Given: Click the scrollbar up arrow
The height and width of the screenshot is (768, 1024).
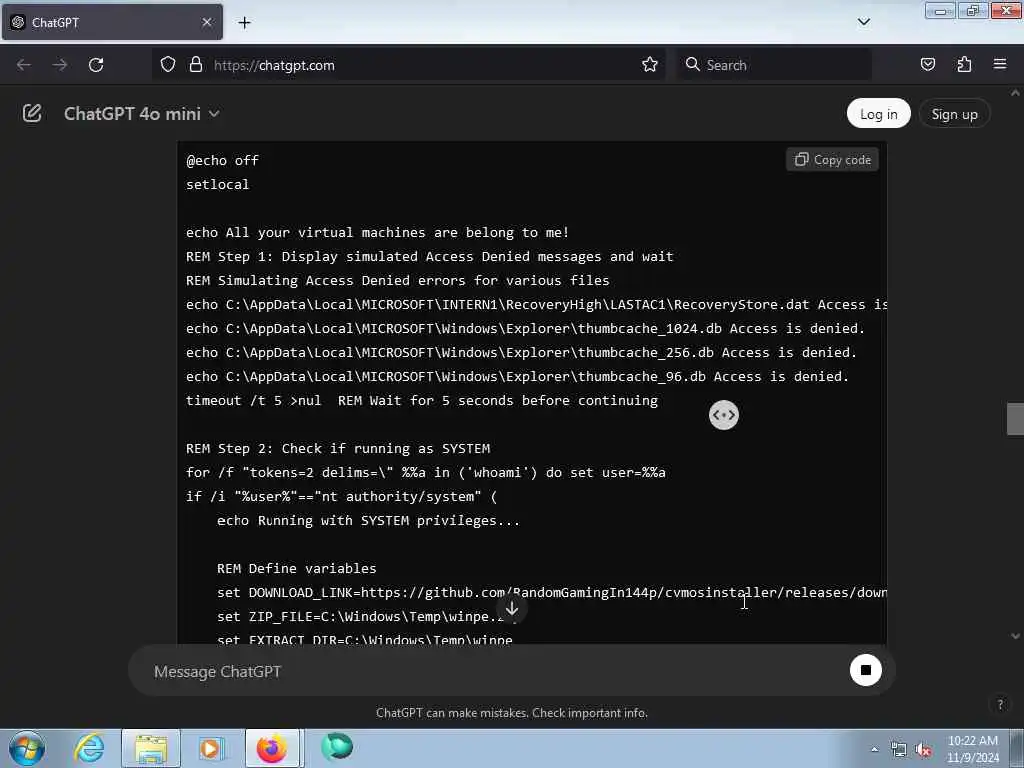Looking at the screenshot, I should click(x=1015, y=93).
